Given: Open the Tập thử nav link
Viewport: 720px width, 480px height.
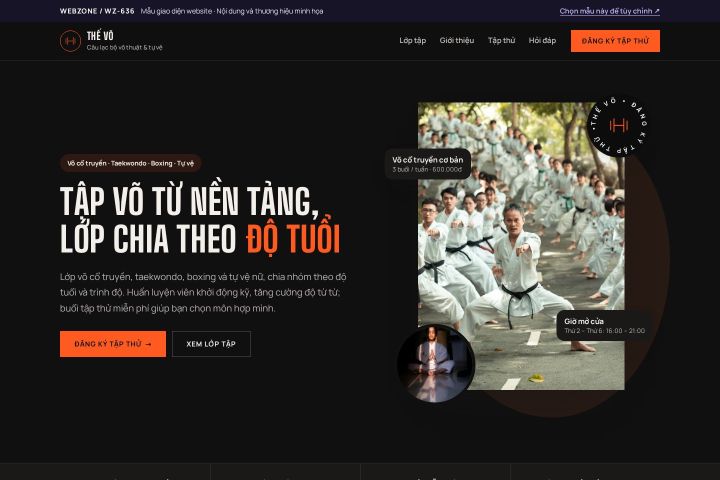Looking at the screenshot, I should pos(501,40).
